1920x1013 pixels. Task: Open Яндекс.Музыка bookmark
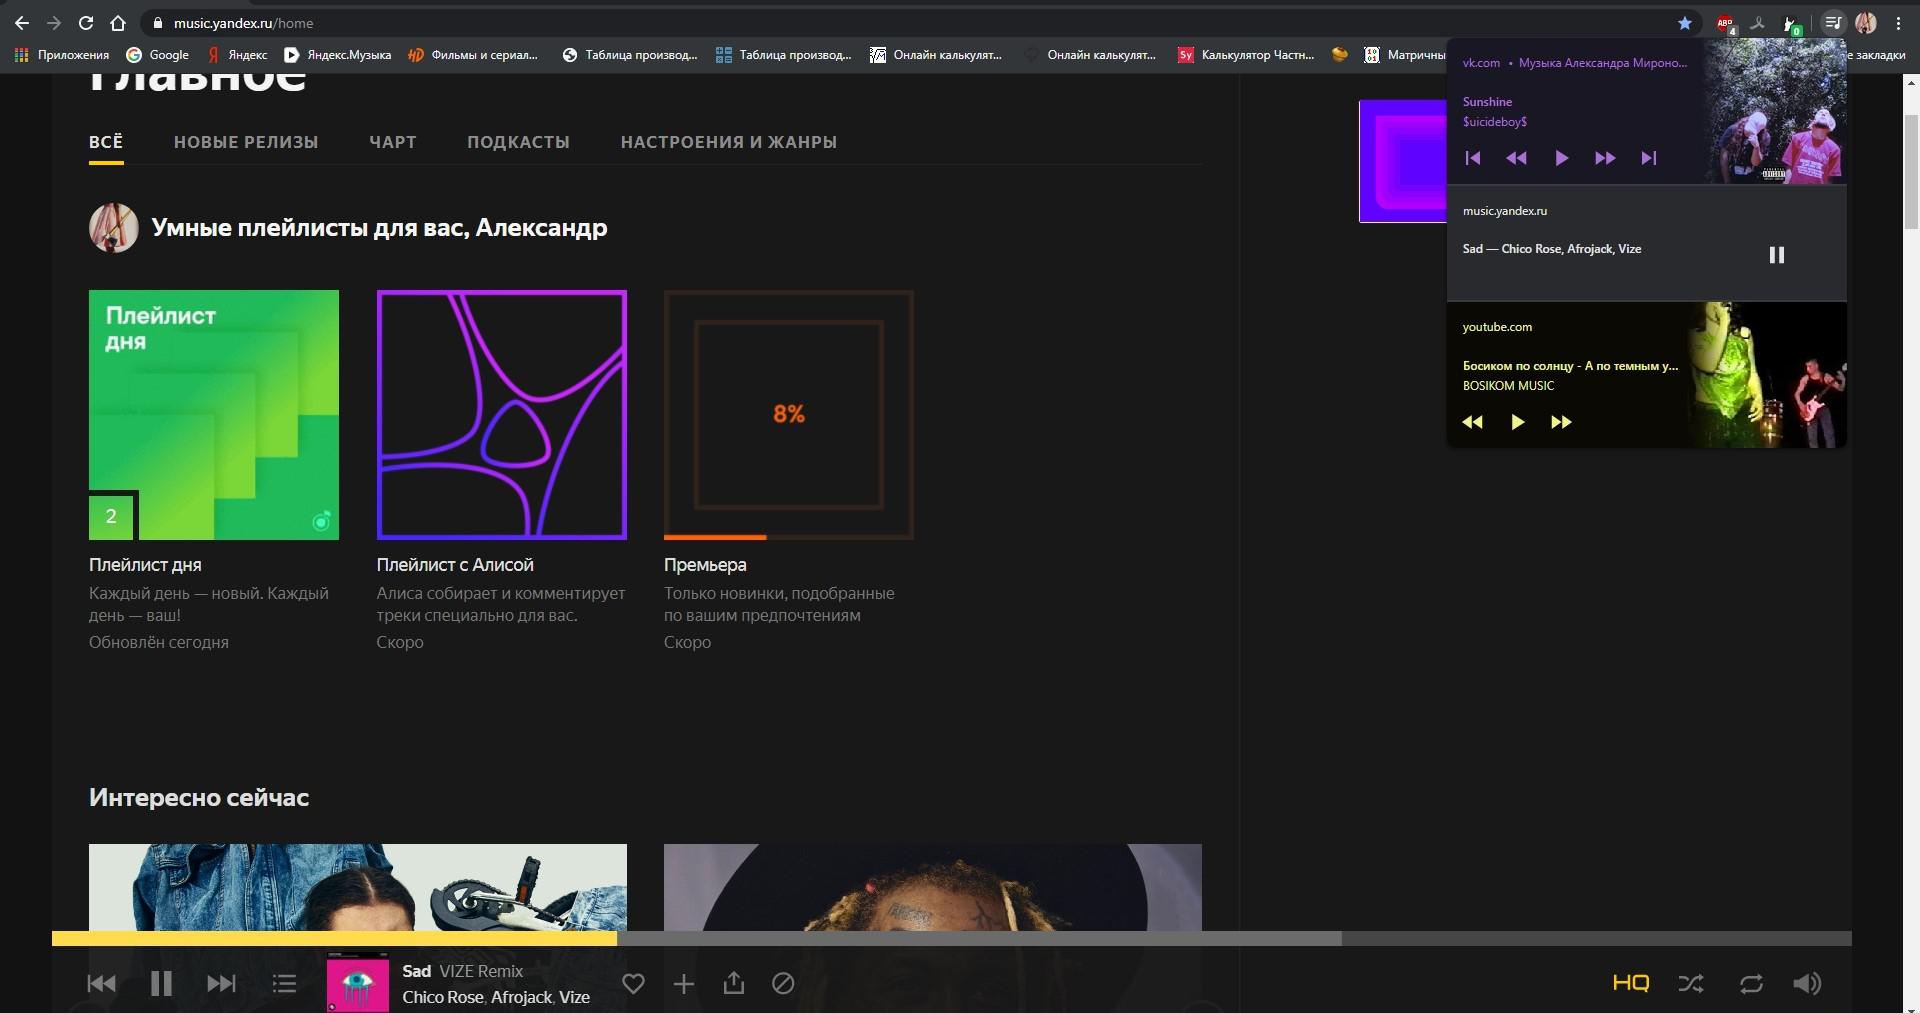[x=338, y=55]
